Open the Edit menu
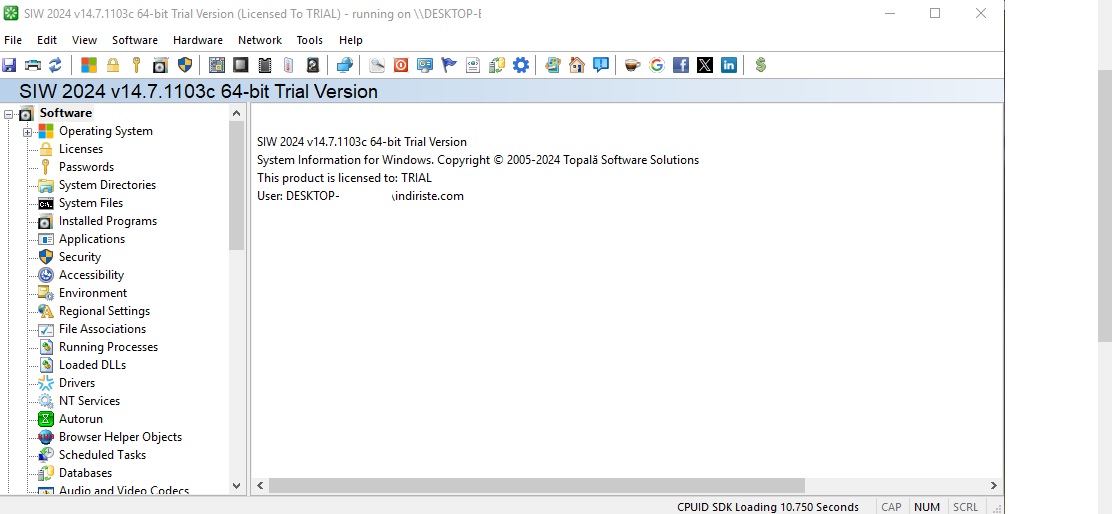The height and width of the screenshot is (514, 1112). [47, 40]
